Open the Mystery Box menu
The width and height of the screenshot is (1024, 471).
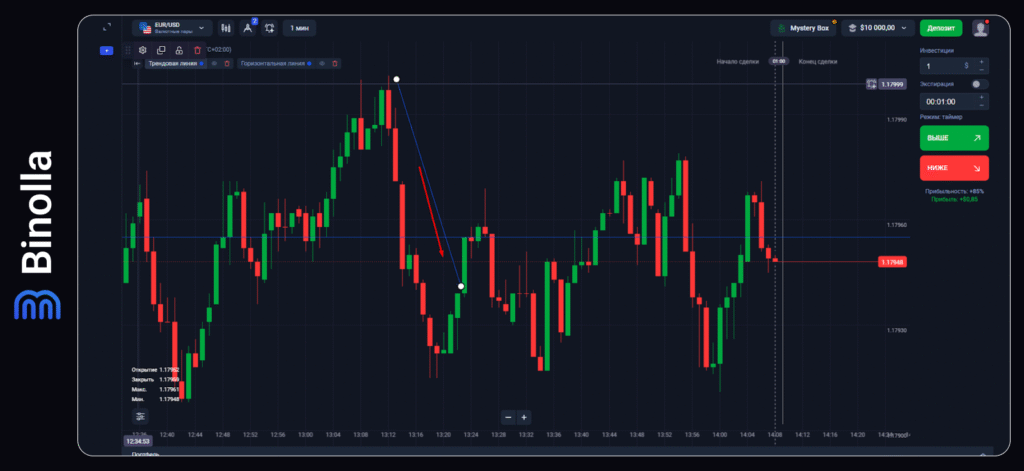point(803,28)
